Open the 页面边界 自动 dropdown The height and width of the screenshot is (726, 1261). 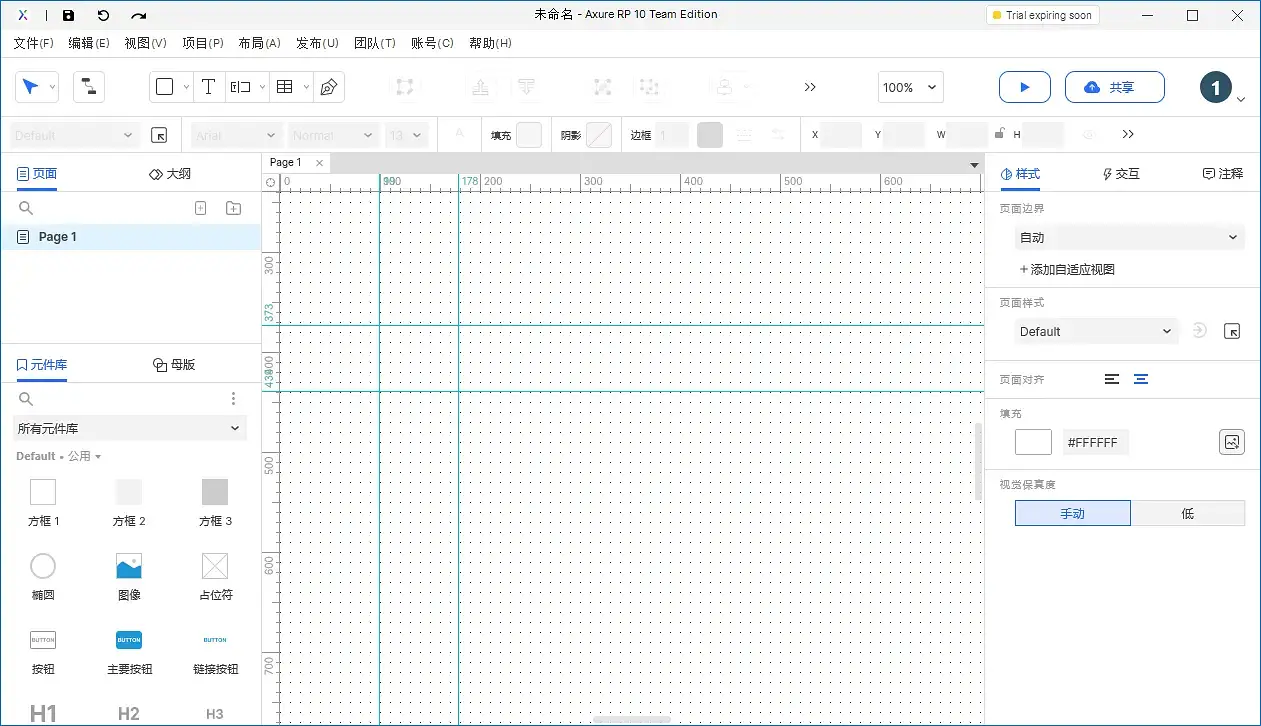point(1129,237)
